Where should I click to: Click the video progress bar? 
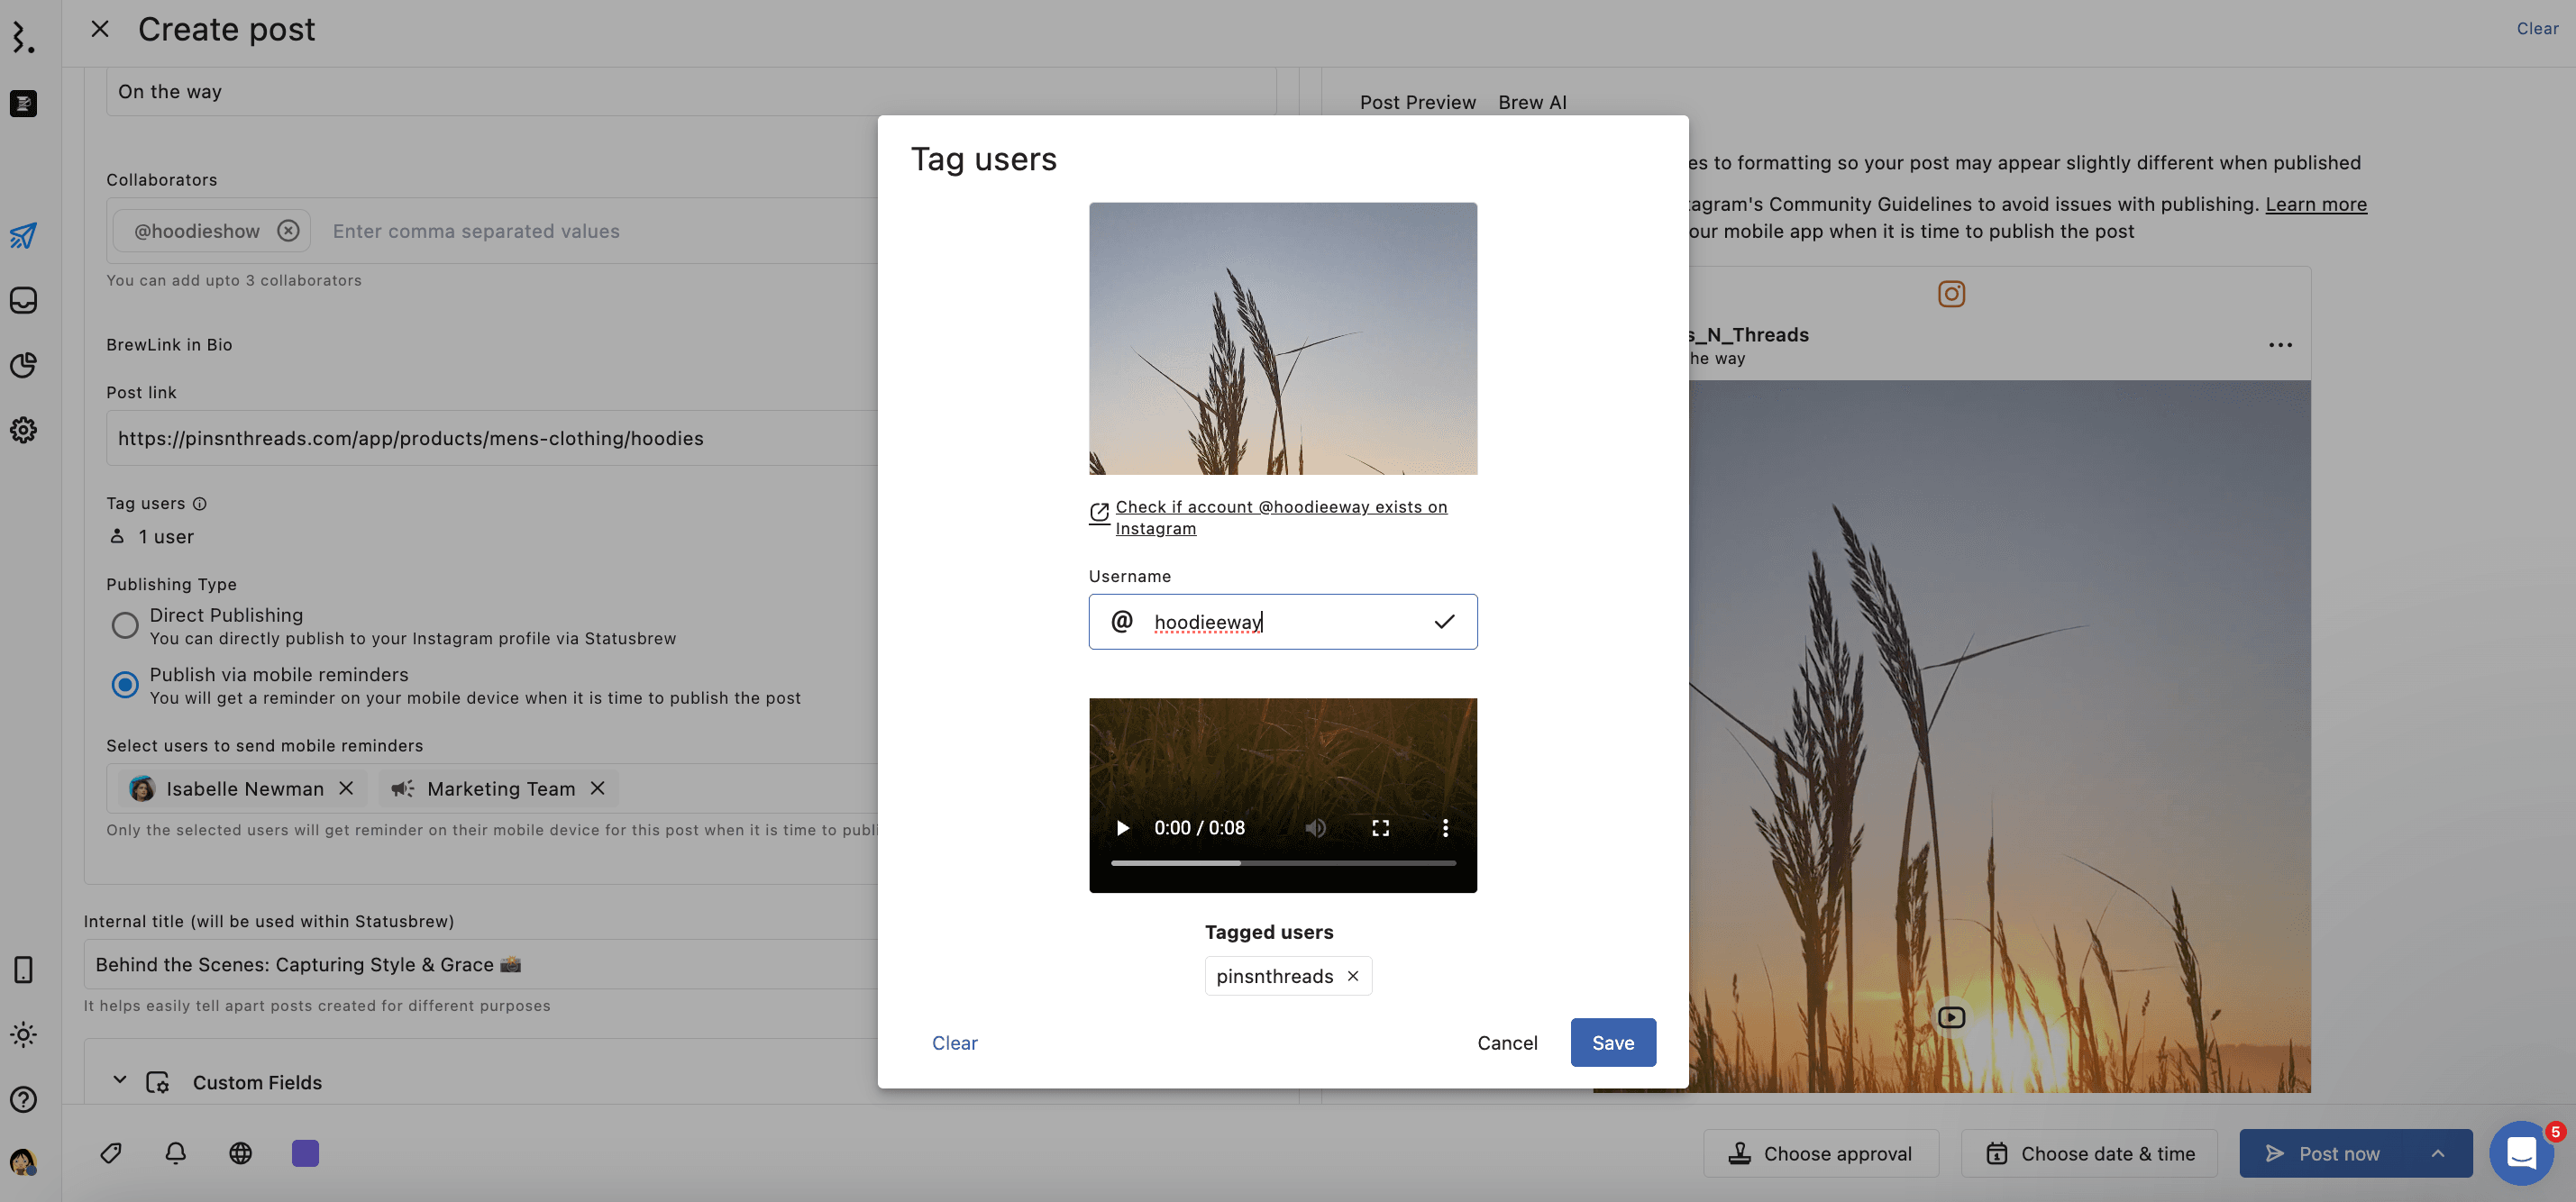(1283, 862)
